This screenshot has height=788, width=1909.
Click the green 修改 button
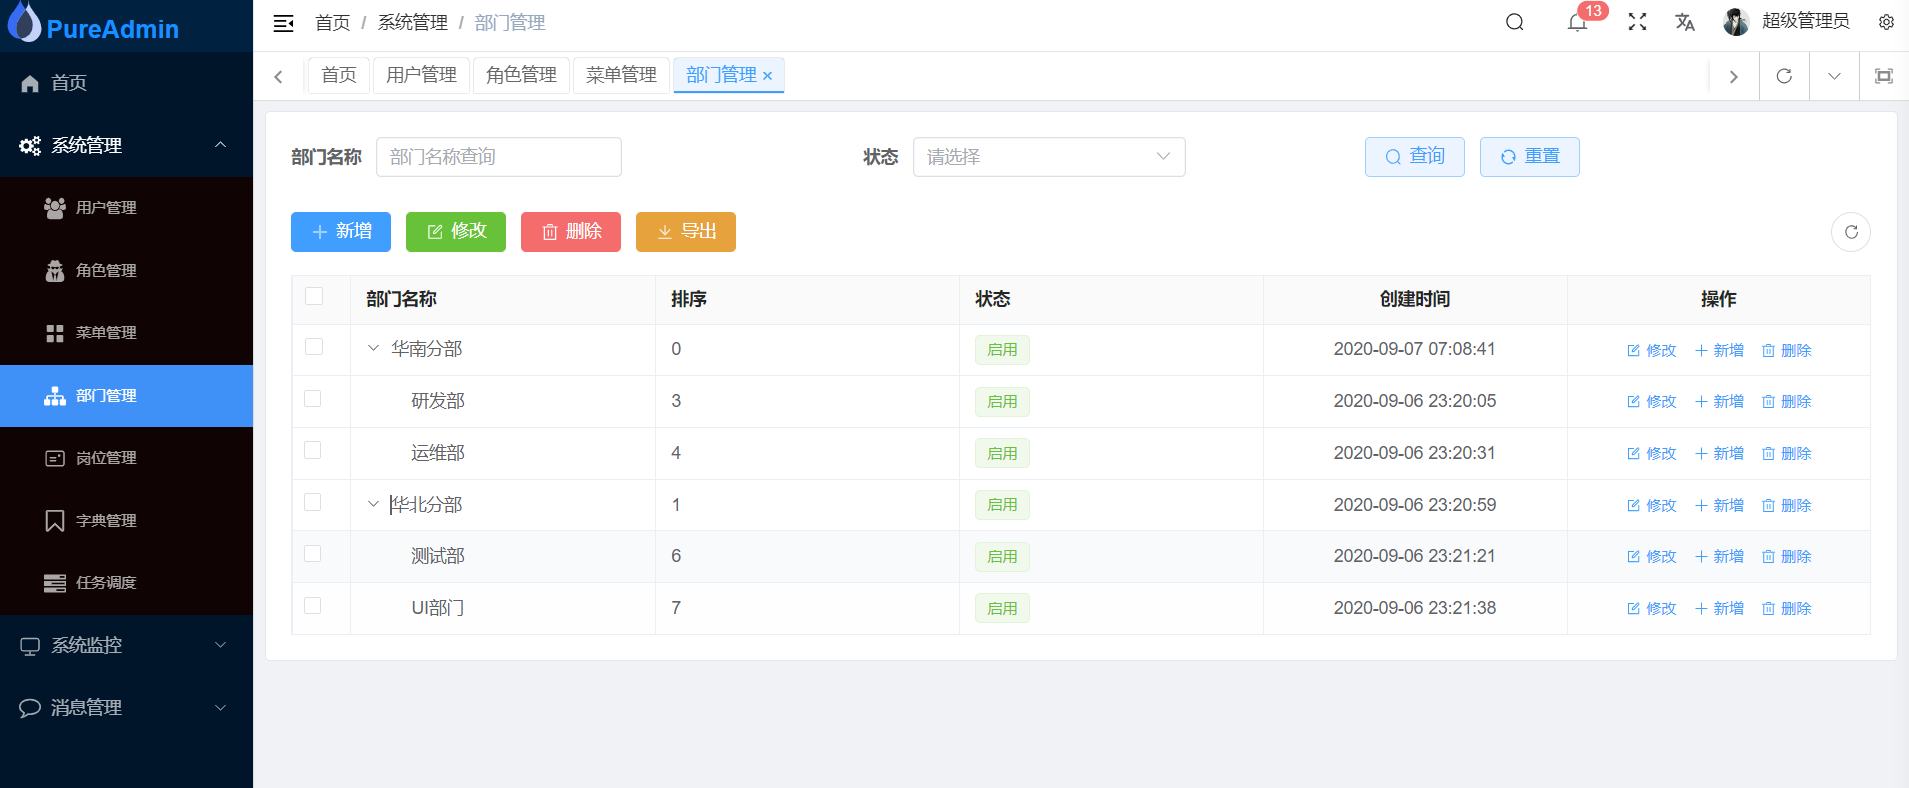[x=456, y=232]
